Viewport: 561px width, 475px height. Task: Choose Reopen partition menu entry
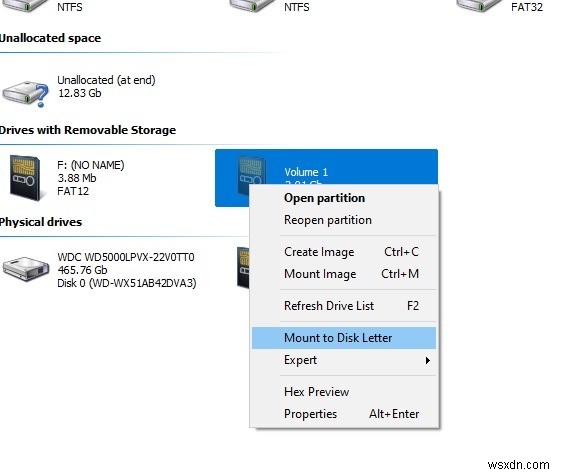point(344,220)
